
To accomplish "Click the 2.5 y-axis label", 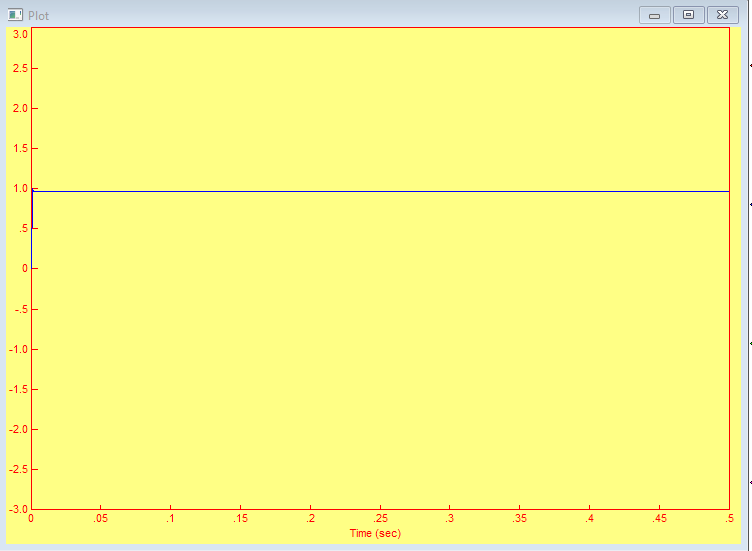I will pos(21,68).
